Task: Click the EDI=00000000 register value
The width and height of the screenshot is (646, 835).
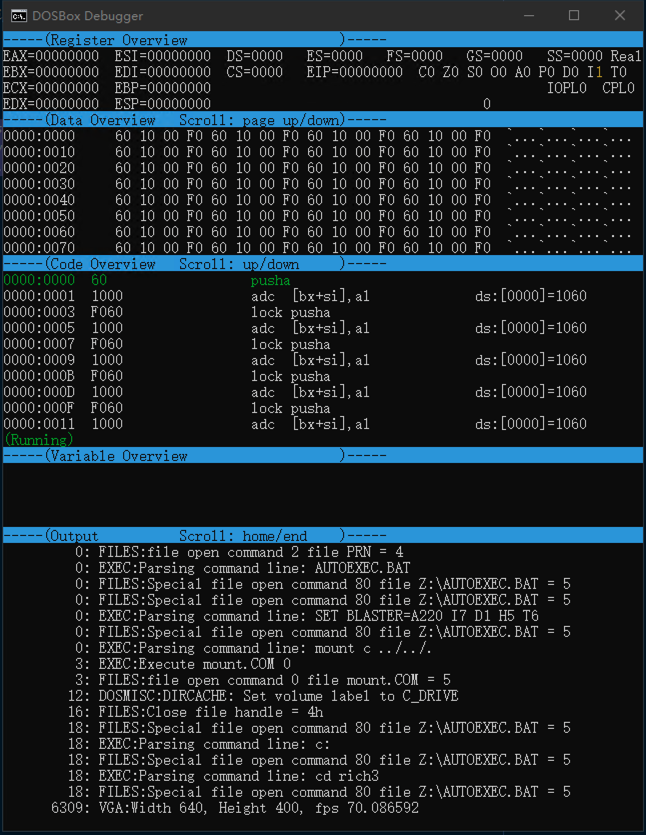Action: coord(163,72)
